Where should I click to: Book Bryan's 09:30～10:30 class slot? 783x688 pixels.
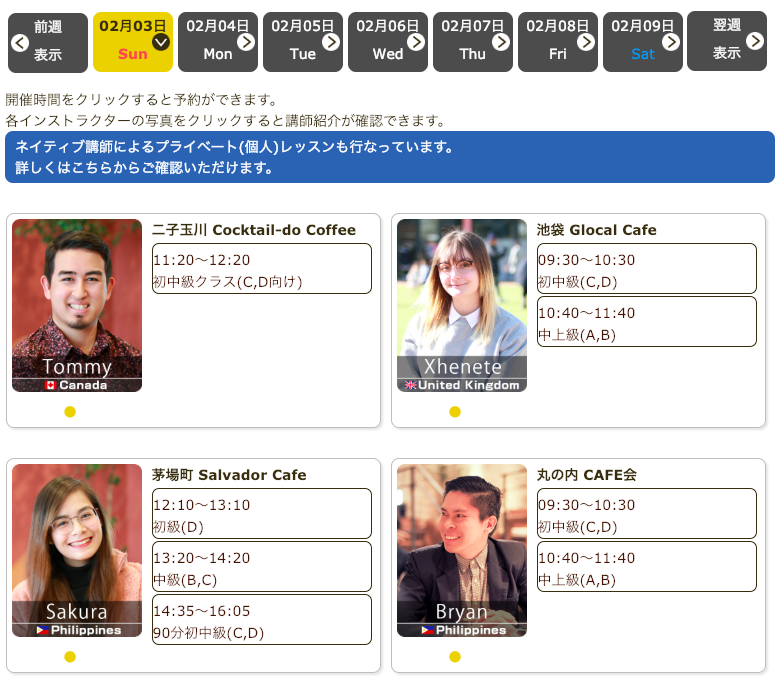[646, 515]
